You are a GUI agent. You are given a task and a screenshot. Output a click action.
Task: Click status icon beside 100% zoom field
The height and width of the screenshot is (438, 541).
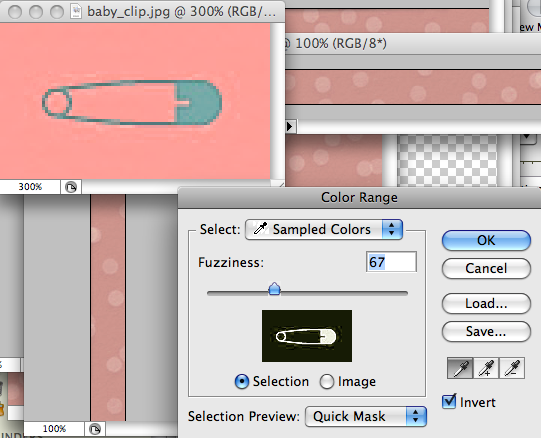[95, 429]
